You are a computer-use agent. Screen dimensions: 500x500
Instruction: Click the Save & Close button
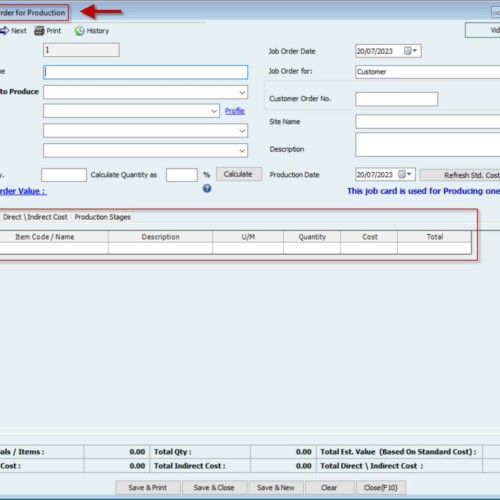coord(214,488)
